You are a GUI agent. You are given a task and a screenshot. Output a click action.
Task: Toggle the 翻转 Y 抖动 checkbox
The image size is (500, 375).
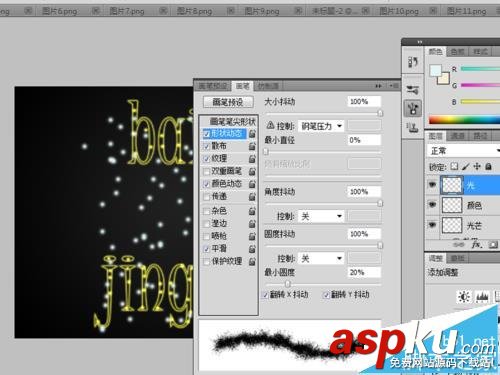click(x=327, y=295)
